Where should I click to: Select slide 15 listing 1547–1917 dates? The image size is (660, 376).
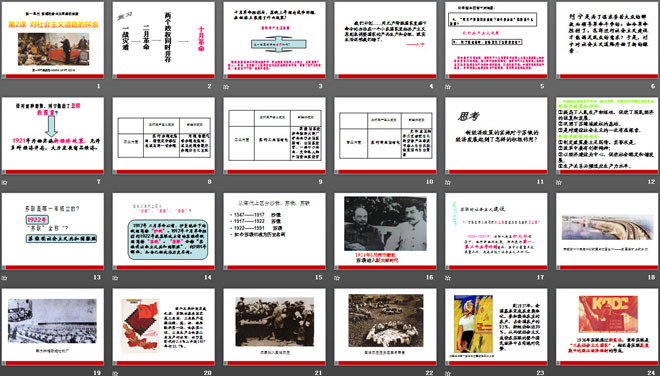coord(274,231)
